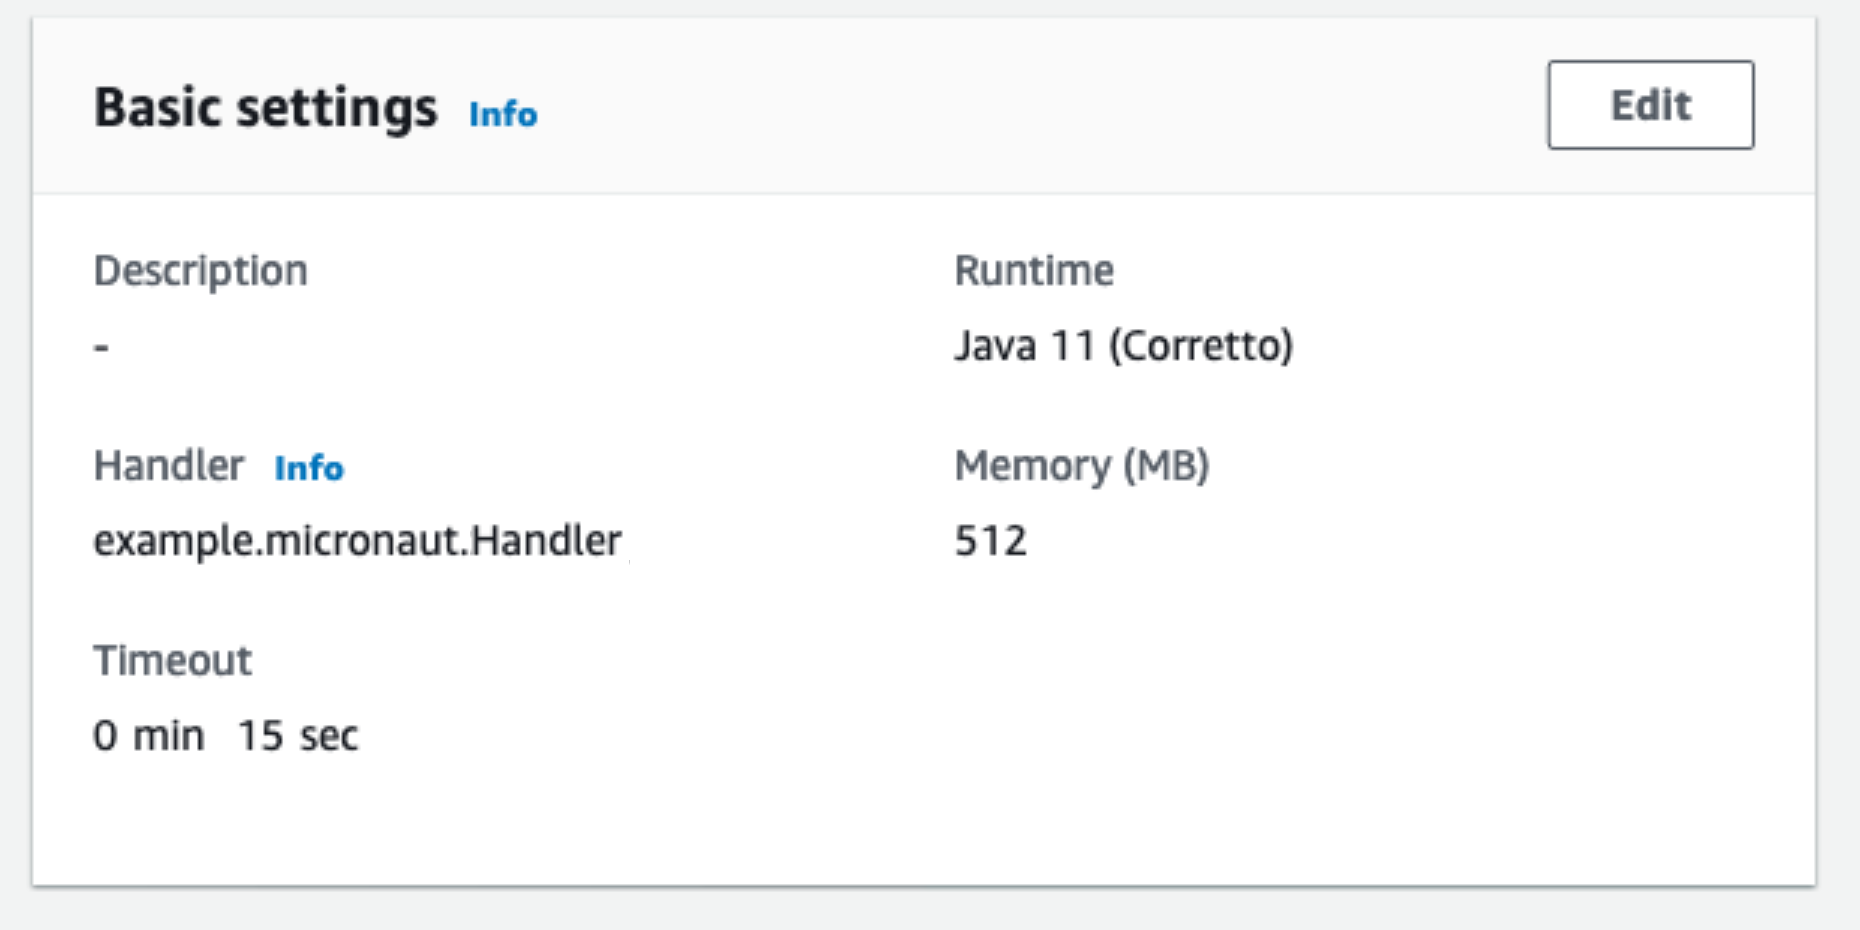Click the Timeout label
Viewport: 1860px width, 930px height.
[x=173, y=661]
